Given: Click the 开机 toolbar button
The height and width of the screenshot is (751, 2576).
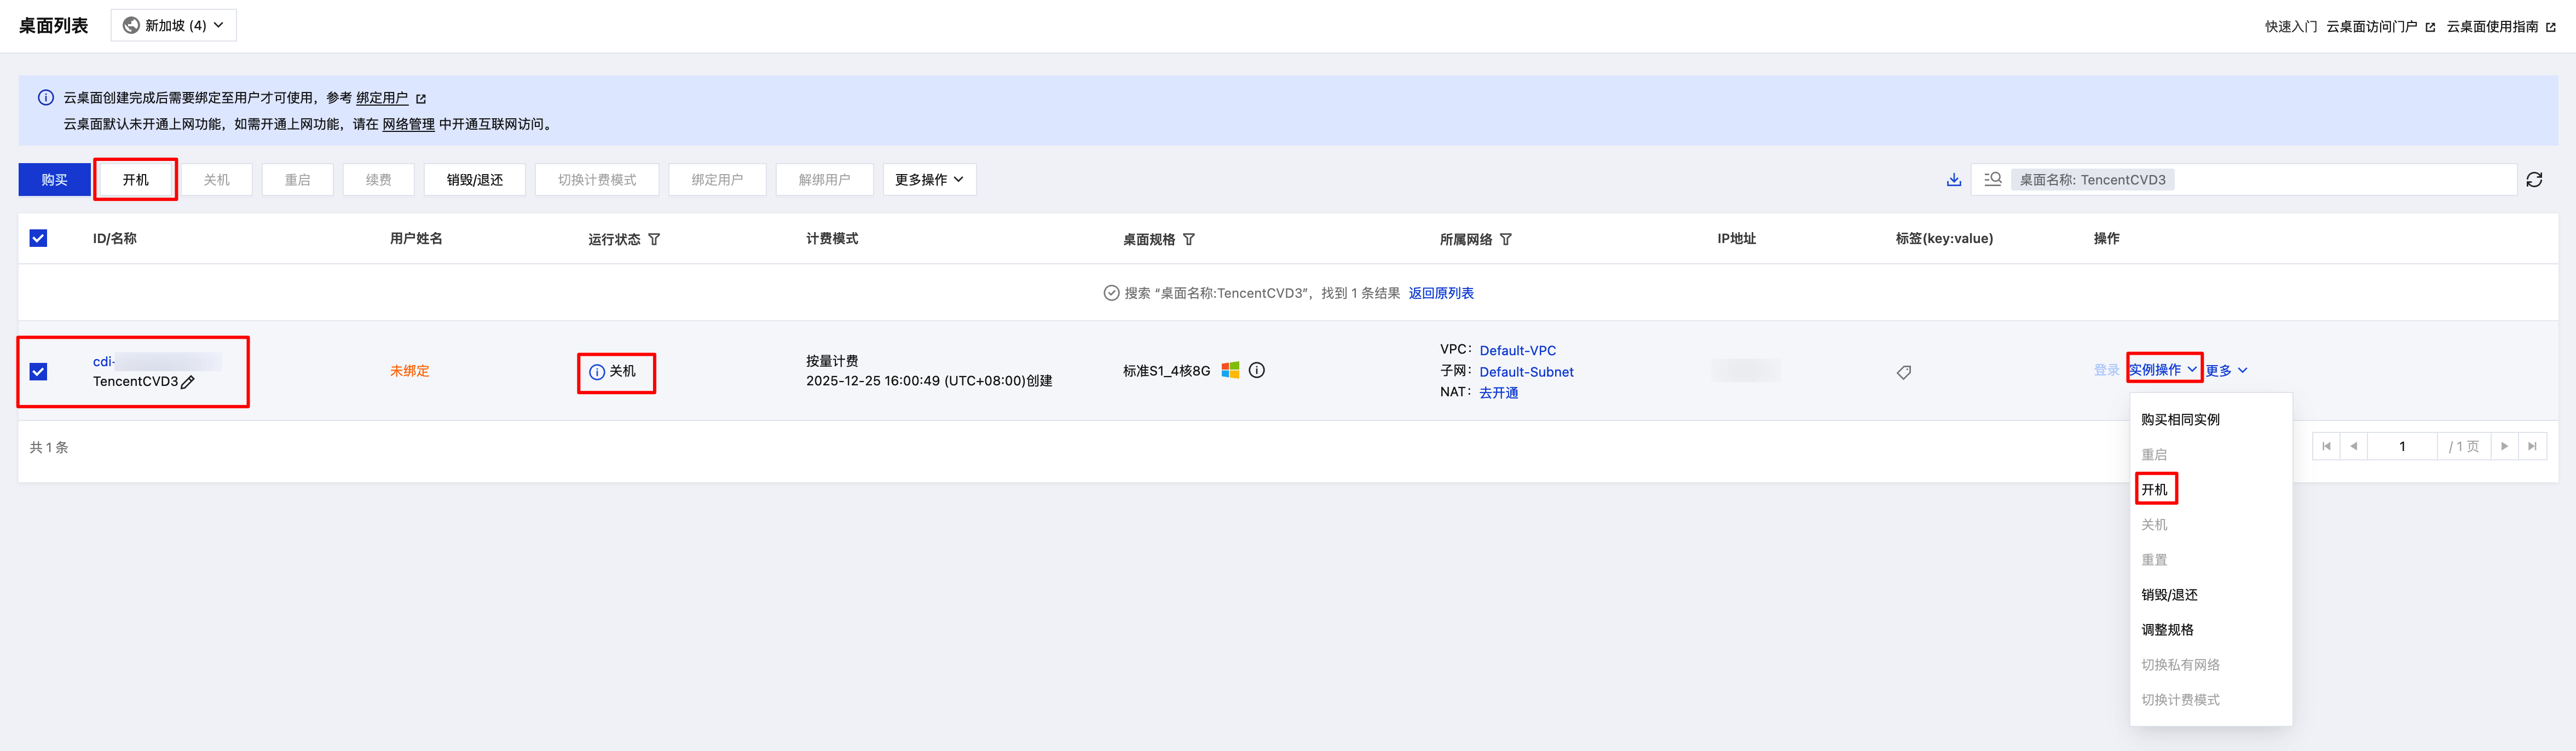Looking at the screenshot, I should (136, 180).
